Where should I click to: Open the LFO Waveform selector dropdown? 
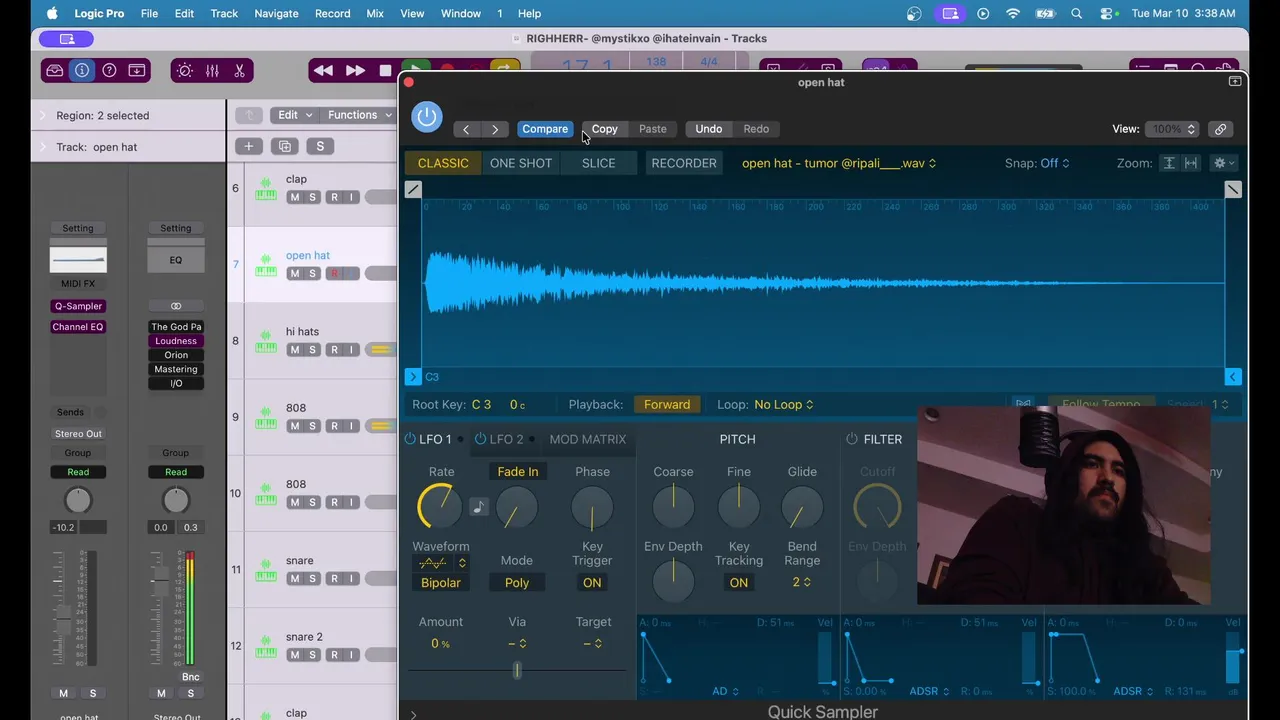[441, 563]
